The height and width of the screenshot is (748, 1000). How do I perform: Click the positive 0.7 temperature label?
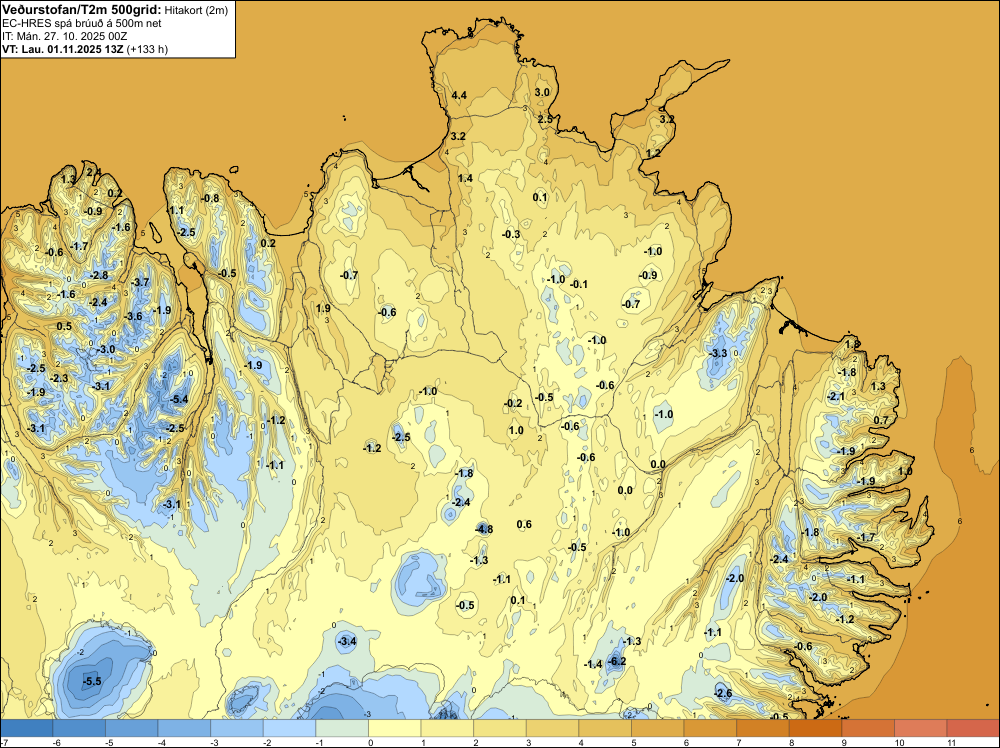pos(881,421)
